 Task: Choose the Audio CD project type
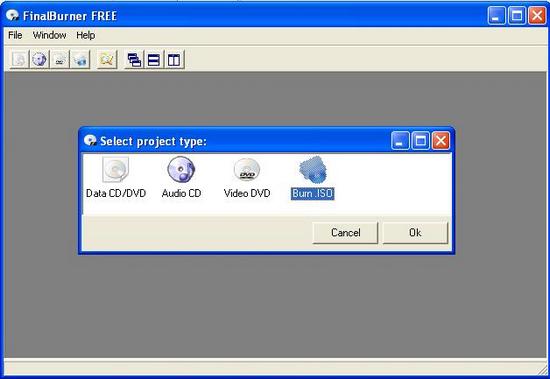(181, 178)
